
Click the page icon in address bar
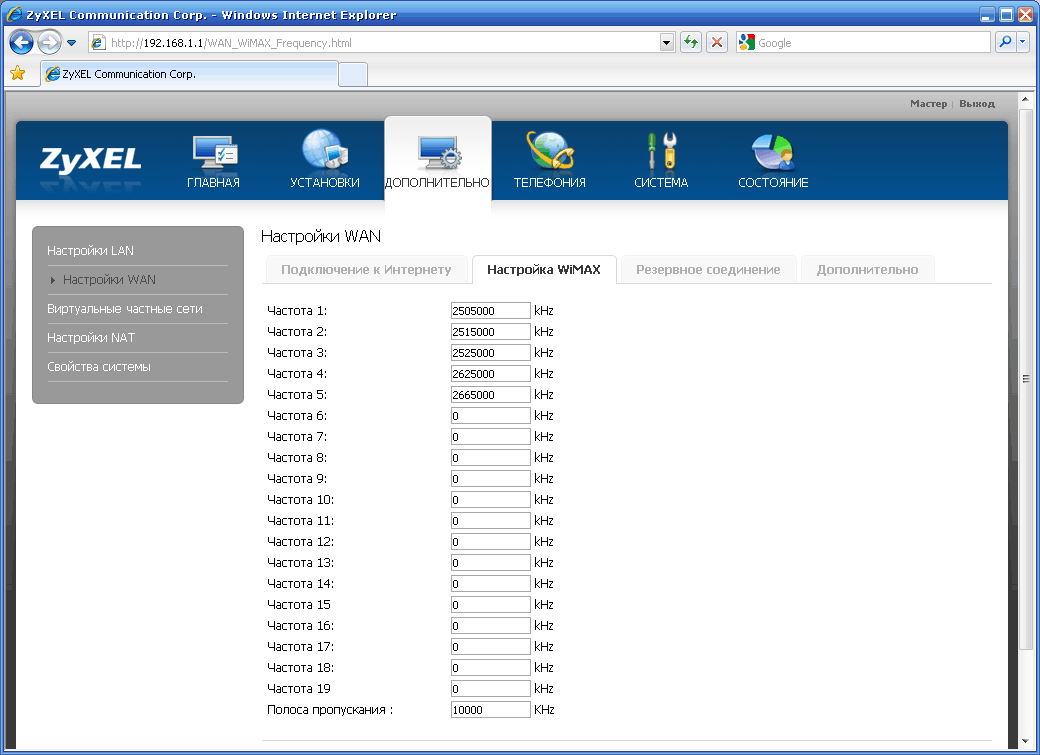coord(99,42)
